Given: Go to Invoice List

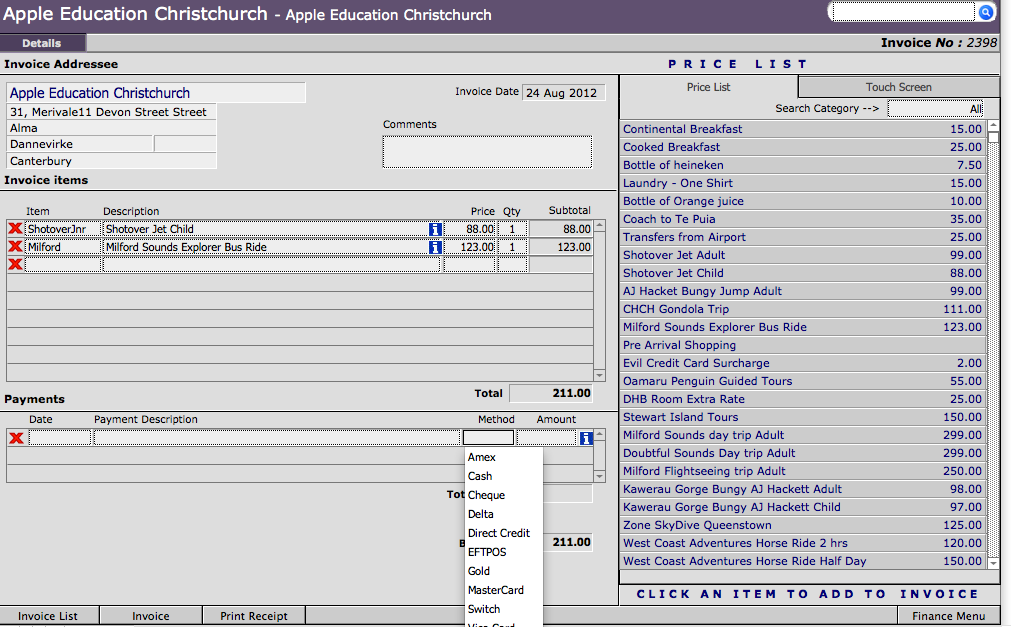Looking at the screenshot, I should click(48, 616).
